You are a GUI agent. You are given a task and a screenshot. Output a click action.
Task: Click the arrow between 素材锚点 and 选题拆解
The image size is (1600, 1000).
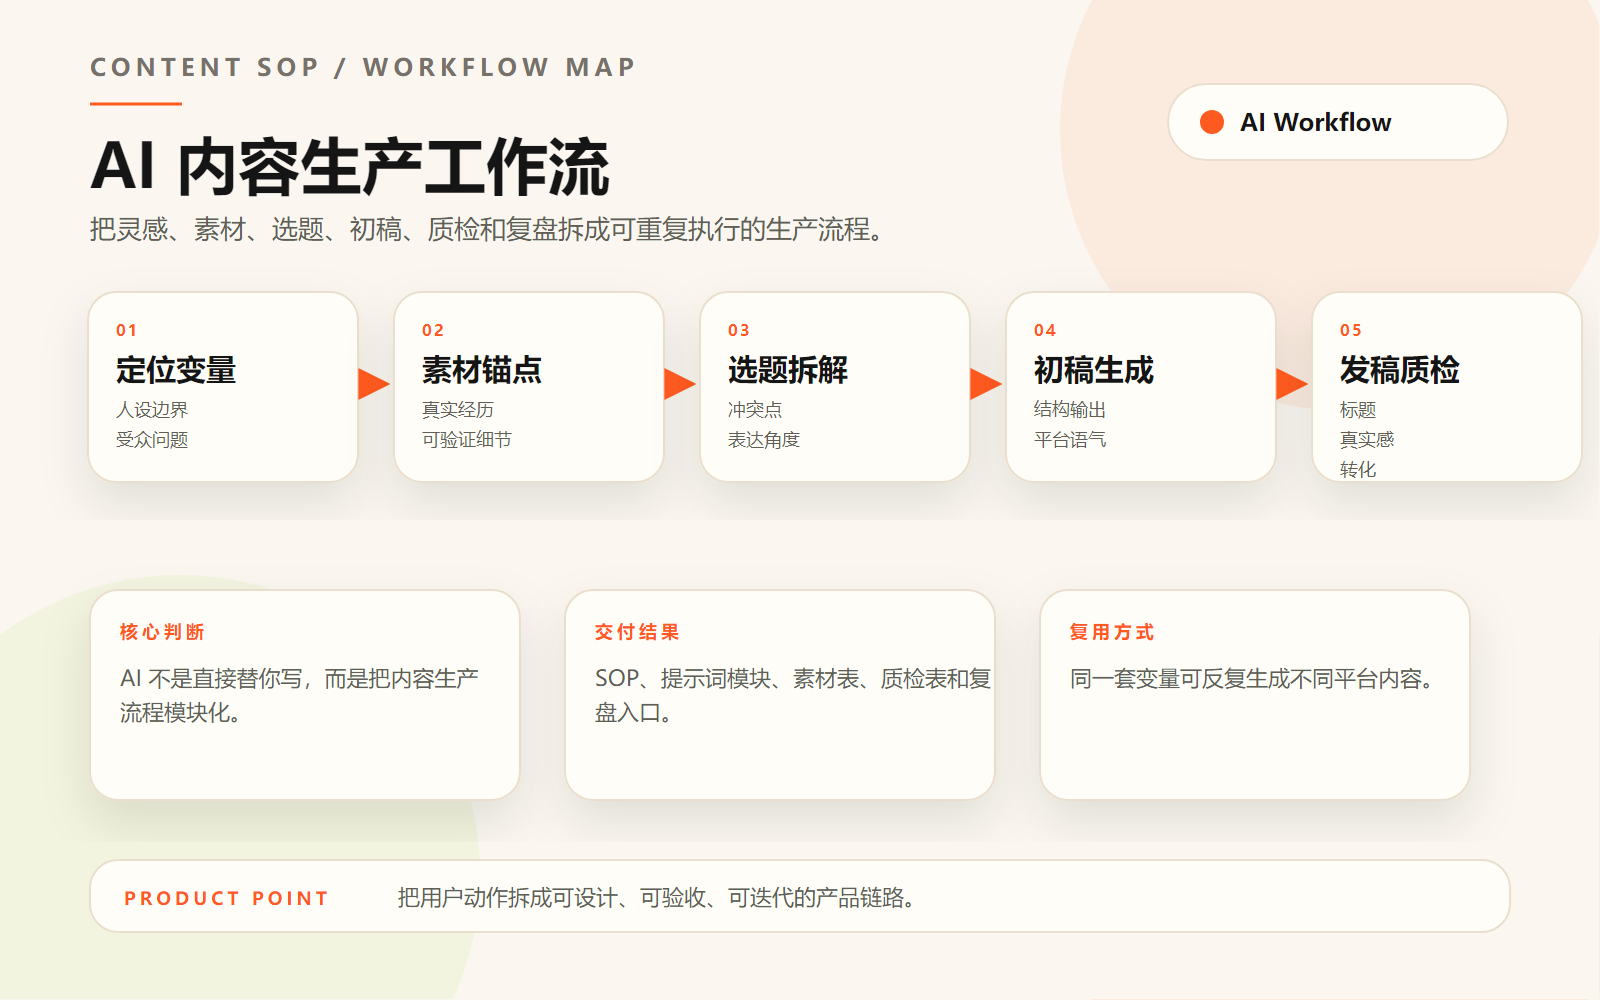tap(680, 384)
